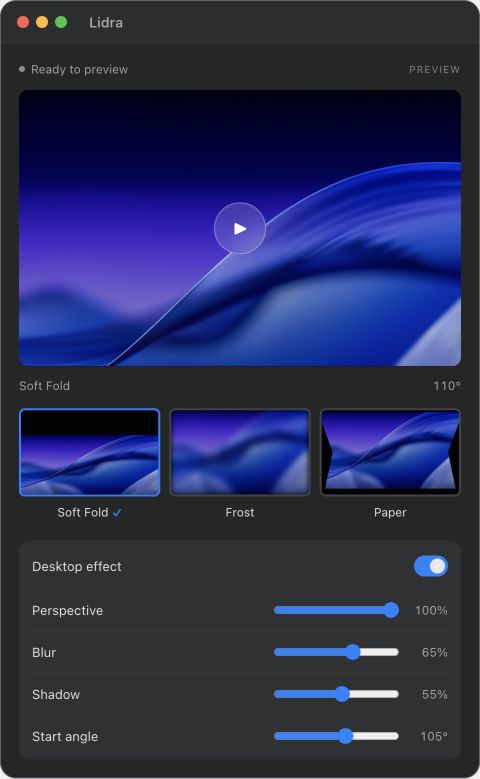
Task: Click the 105° Start angle value
Action: [434, 736]
